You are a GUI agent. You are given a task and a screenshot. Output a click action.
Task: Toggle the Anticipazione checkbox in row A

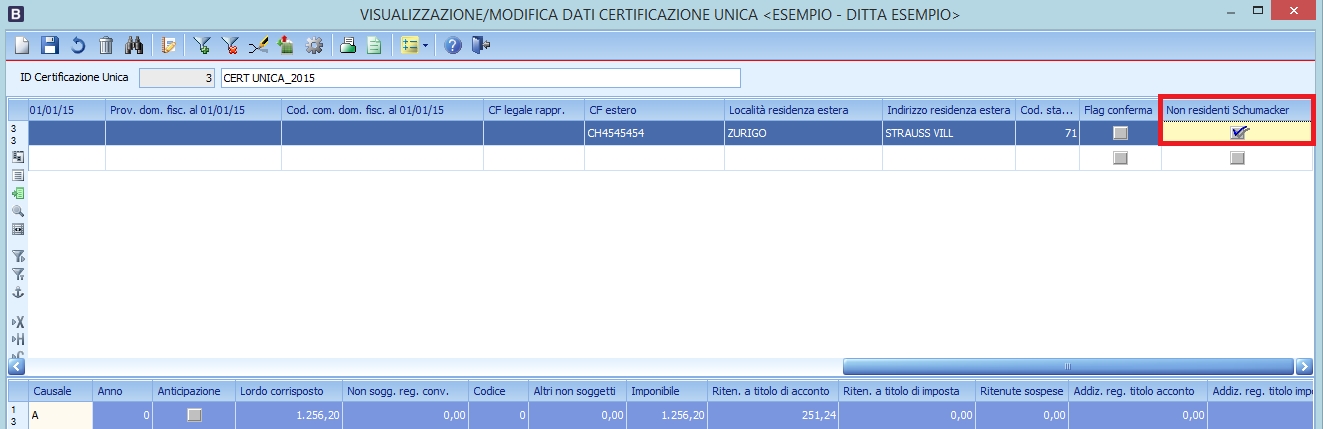point(194,414)
